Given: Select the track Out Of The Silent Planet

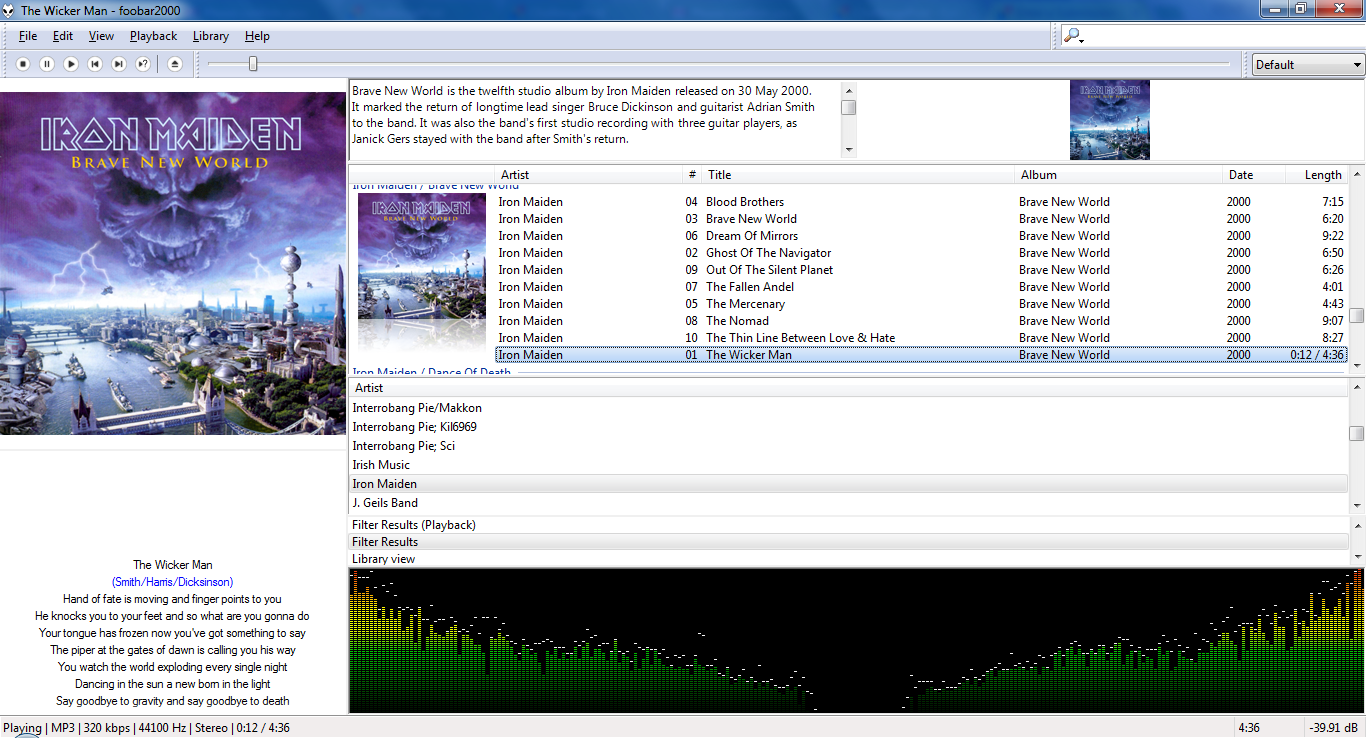Looking at the screenshot, I should coord(922,270).
